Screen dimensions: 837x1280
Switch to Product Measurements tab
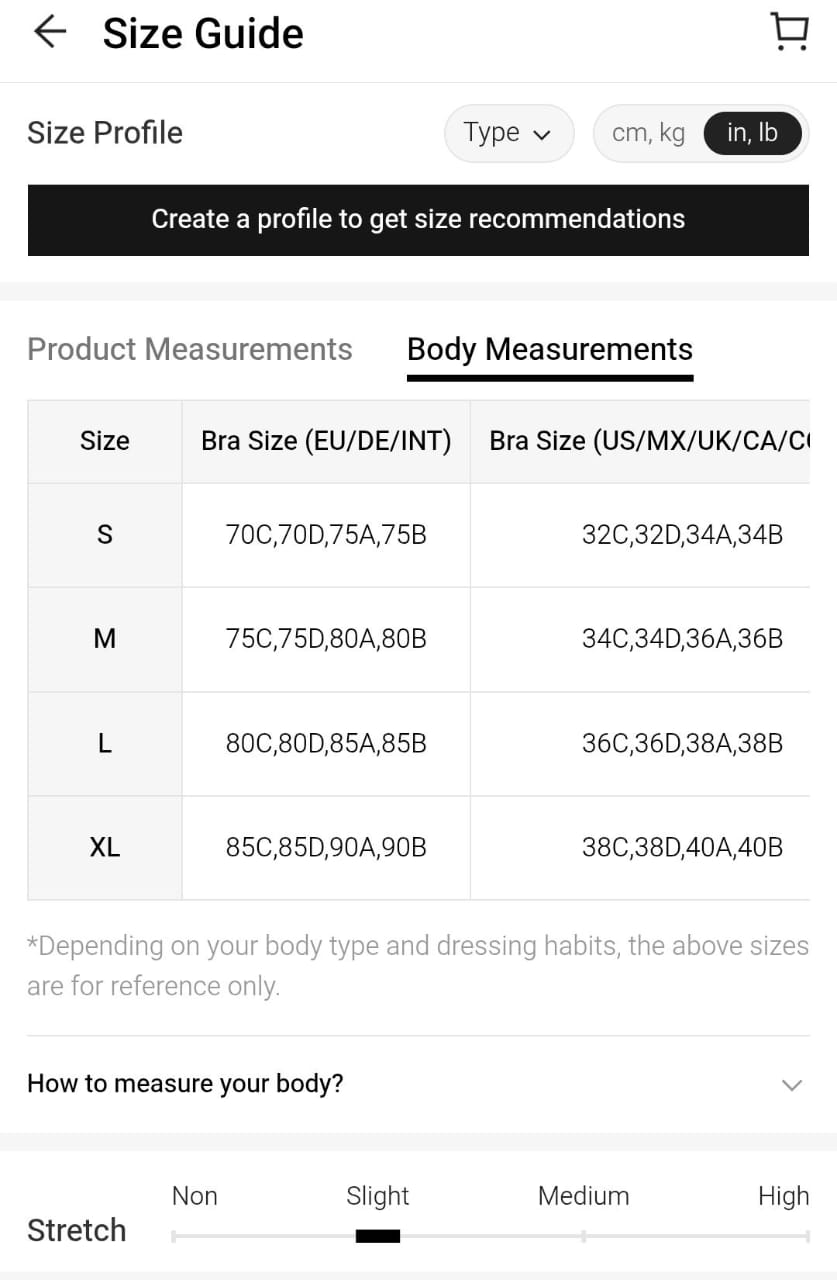(x=190, y=349)
